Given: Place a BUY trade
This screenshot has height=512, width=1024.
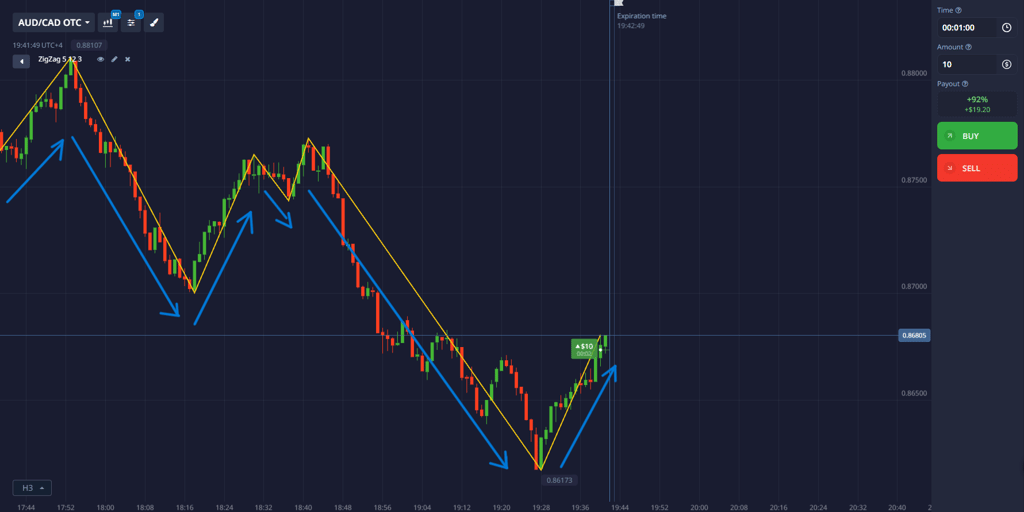Looking at the screenshot, I should pyautogui.click(x=977, y=136).
